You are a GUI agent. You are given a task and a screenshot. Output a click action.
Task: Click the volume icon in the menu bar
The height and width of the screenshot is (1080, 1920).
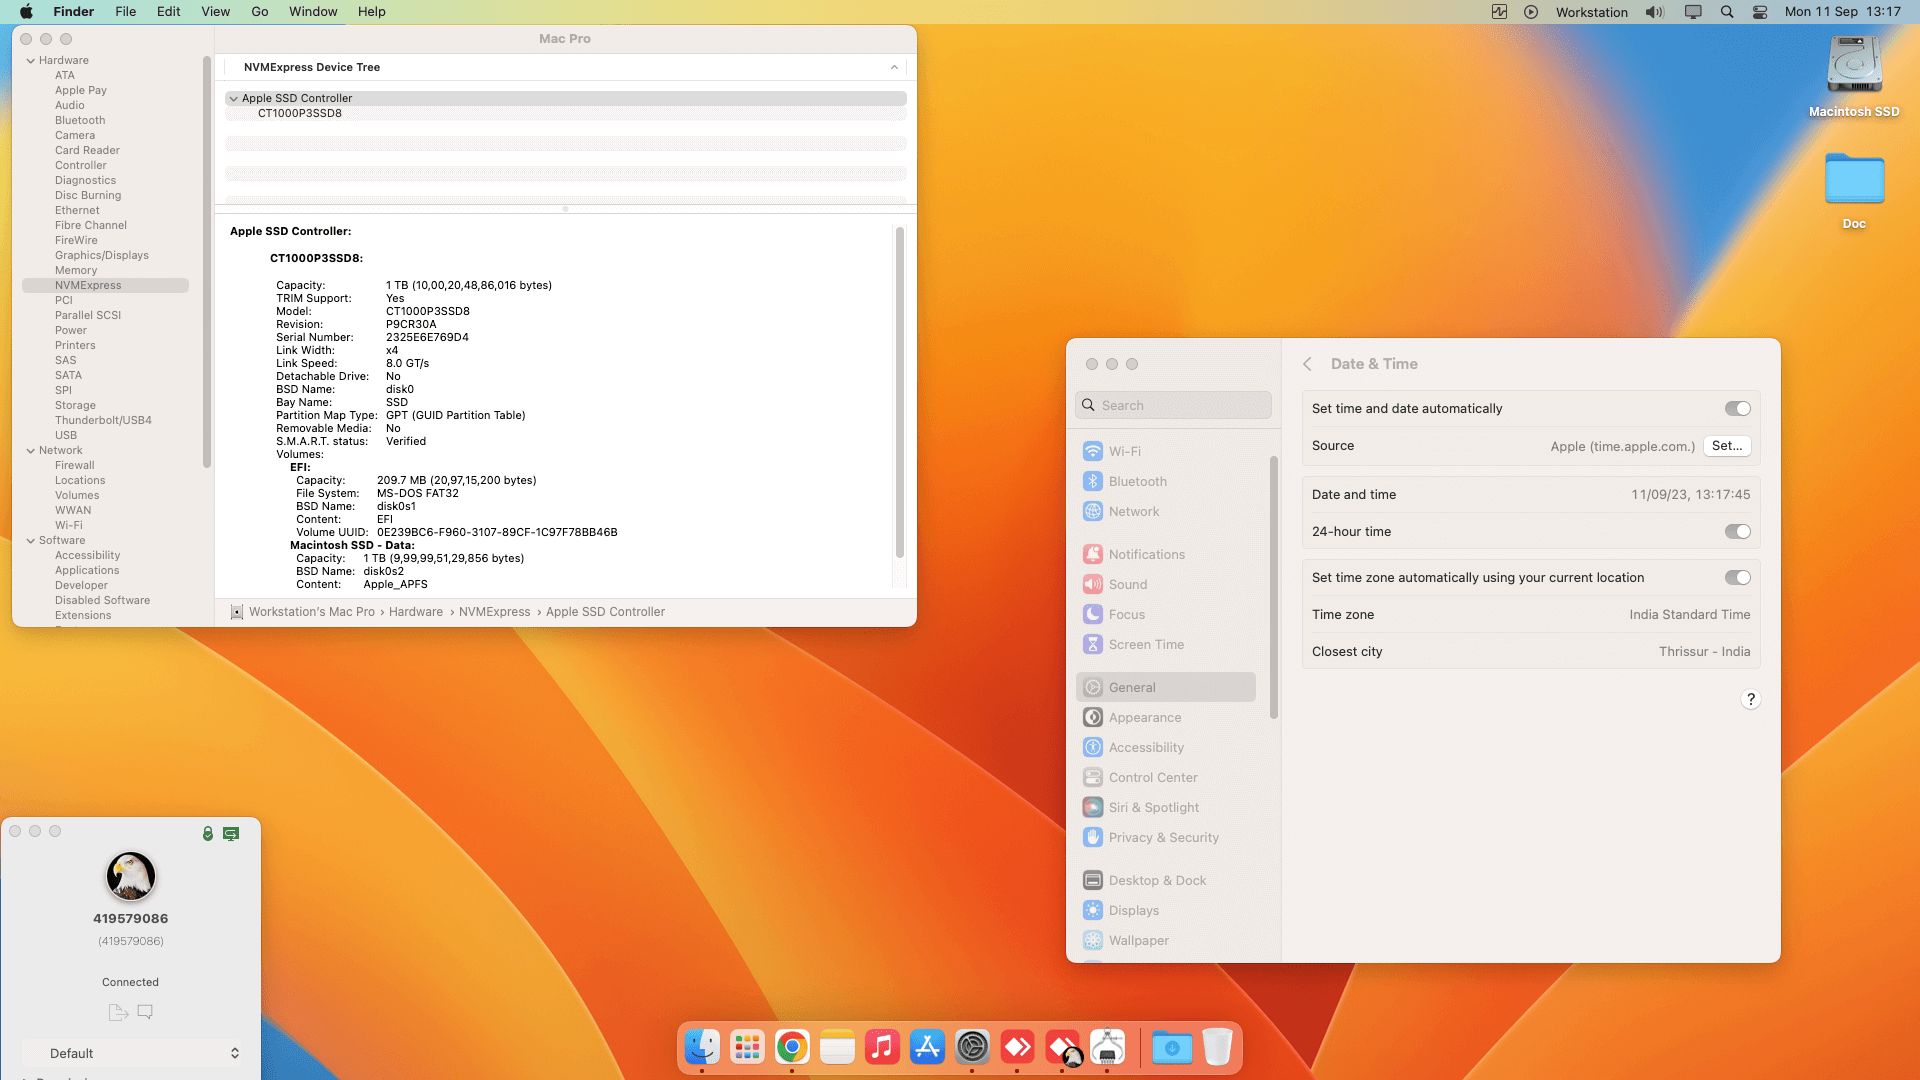click(x=1655, y=12)
